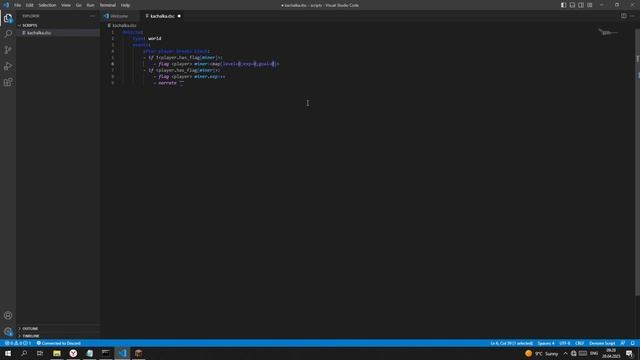Open the Manage gear icon
This screenshot has width=640, height=360.
pyautogui.click(x=8, y=331)
